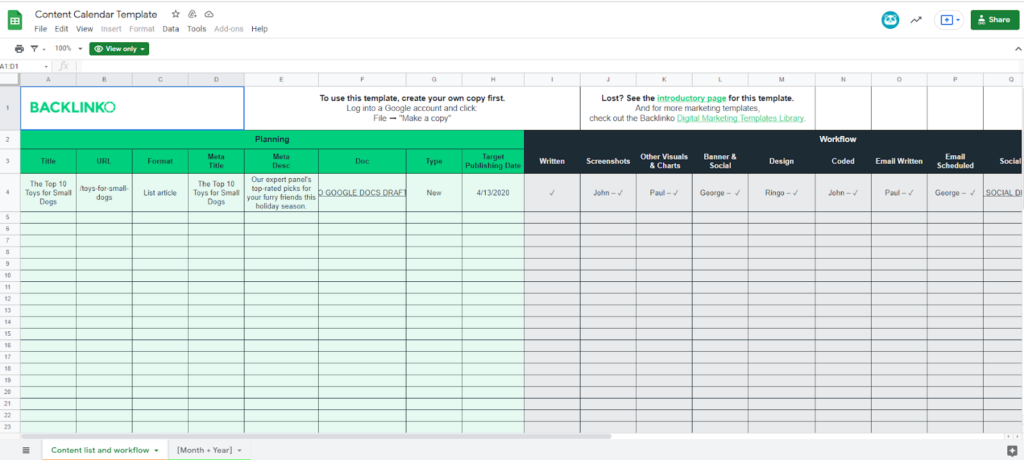
Task: Click the Google Sheets home icon
Action: (x=17, y=21)
